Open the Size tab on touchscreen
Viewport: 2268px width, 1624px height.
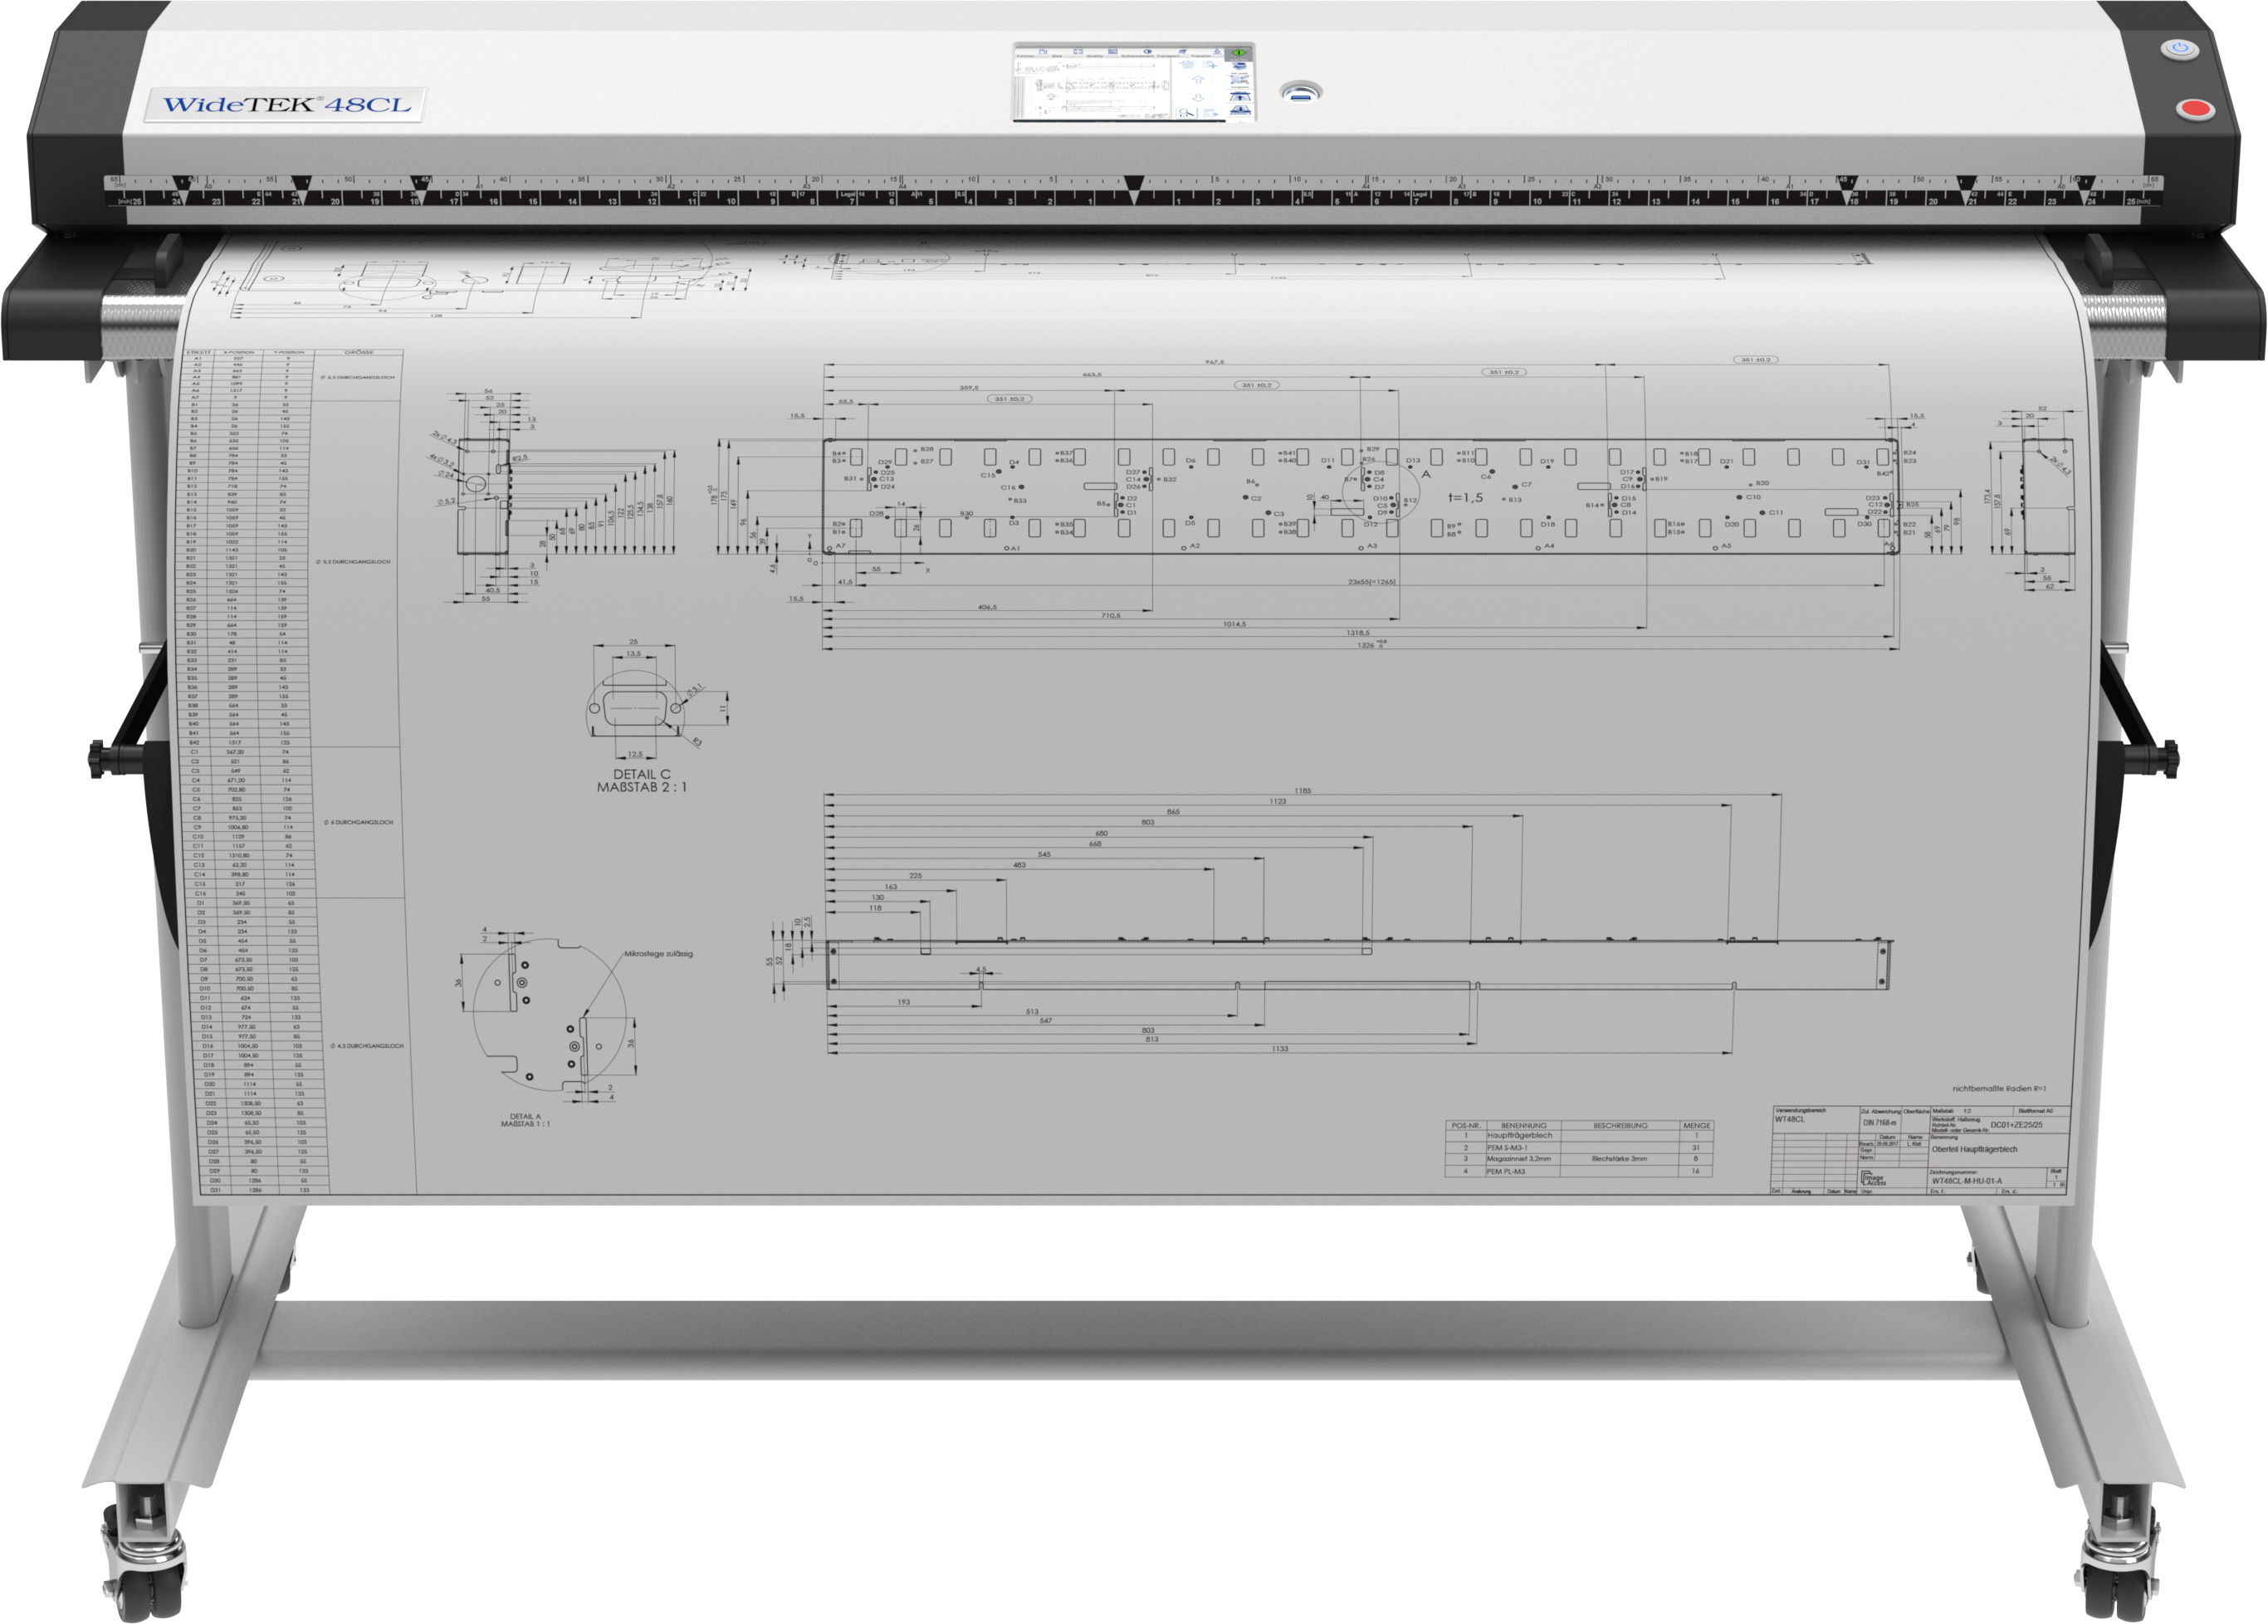[x=1067, y=53]
